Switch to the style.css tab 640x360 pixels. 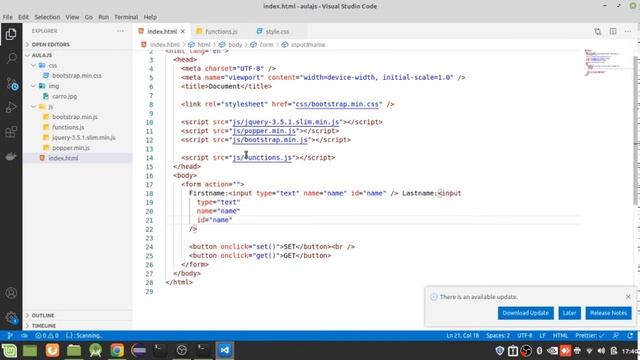(277, 31)
